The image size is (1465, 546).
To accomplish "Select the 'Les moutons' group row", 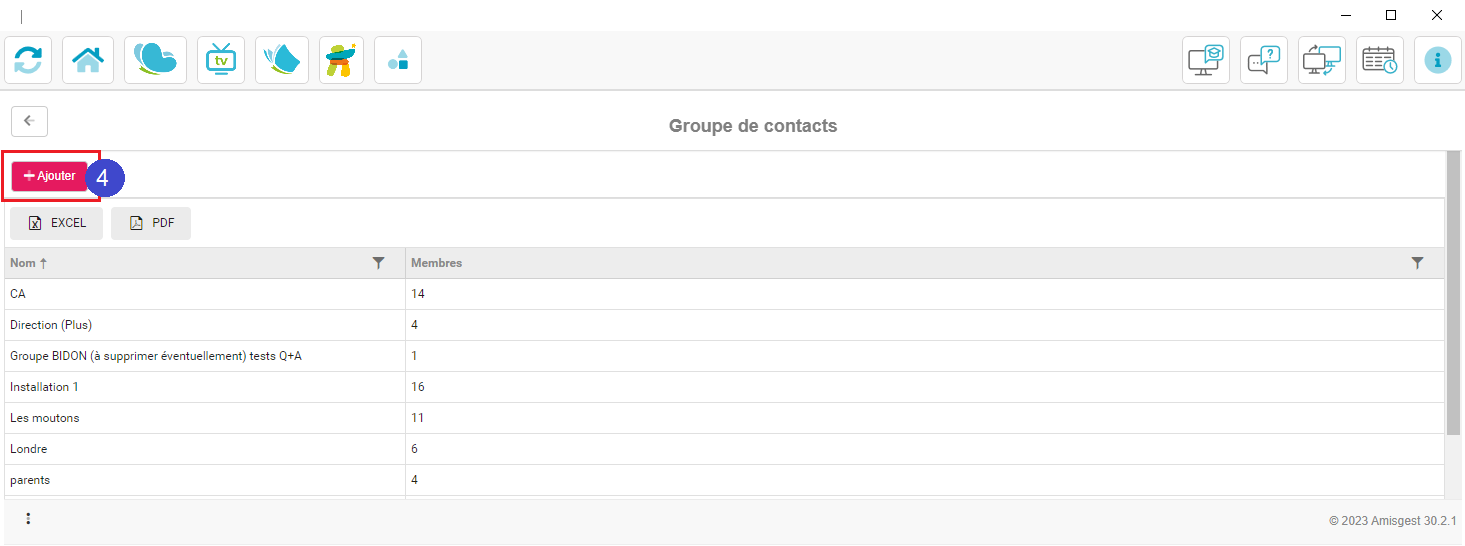I will tap(724, 418).
